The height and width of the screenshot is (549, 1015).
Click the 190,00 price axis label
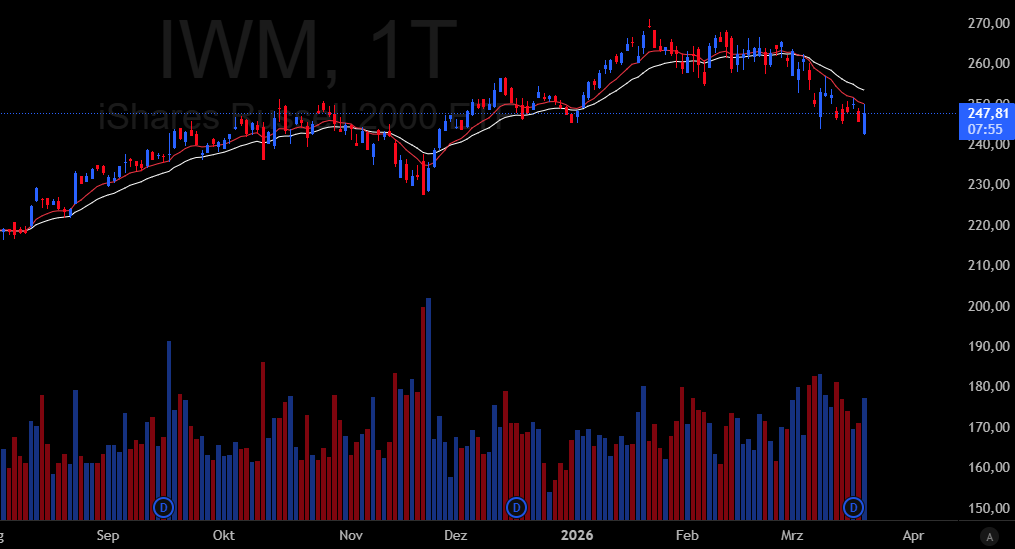pyautogui.click(x=988, y=346)
